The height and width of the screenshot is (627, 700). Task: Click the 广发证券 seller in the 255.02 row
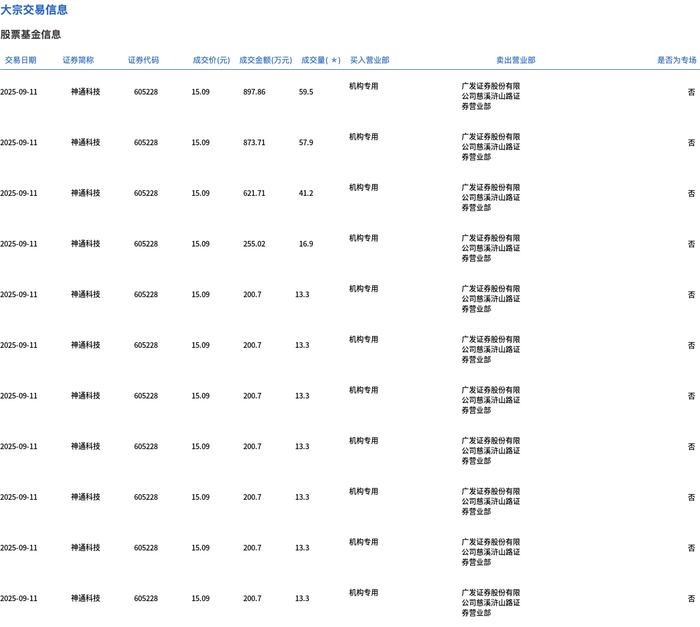tap(491, 248)
